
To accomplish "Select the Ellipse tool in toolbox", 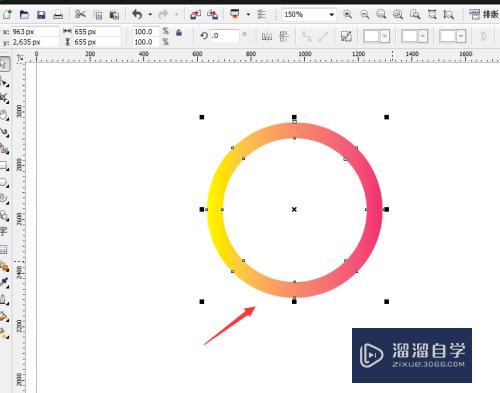I will tap(4, 183).
